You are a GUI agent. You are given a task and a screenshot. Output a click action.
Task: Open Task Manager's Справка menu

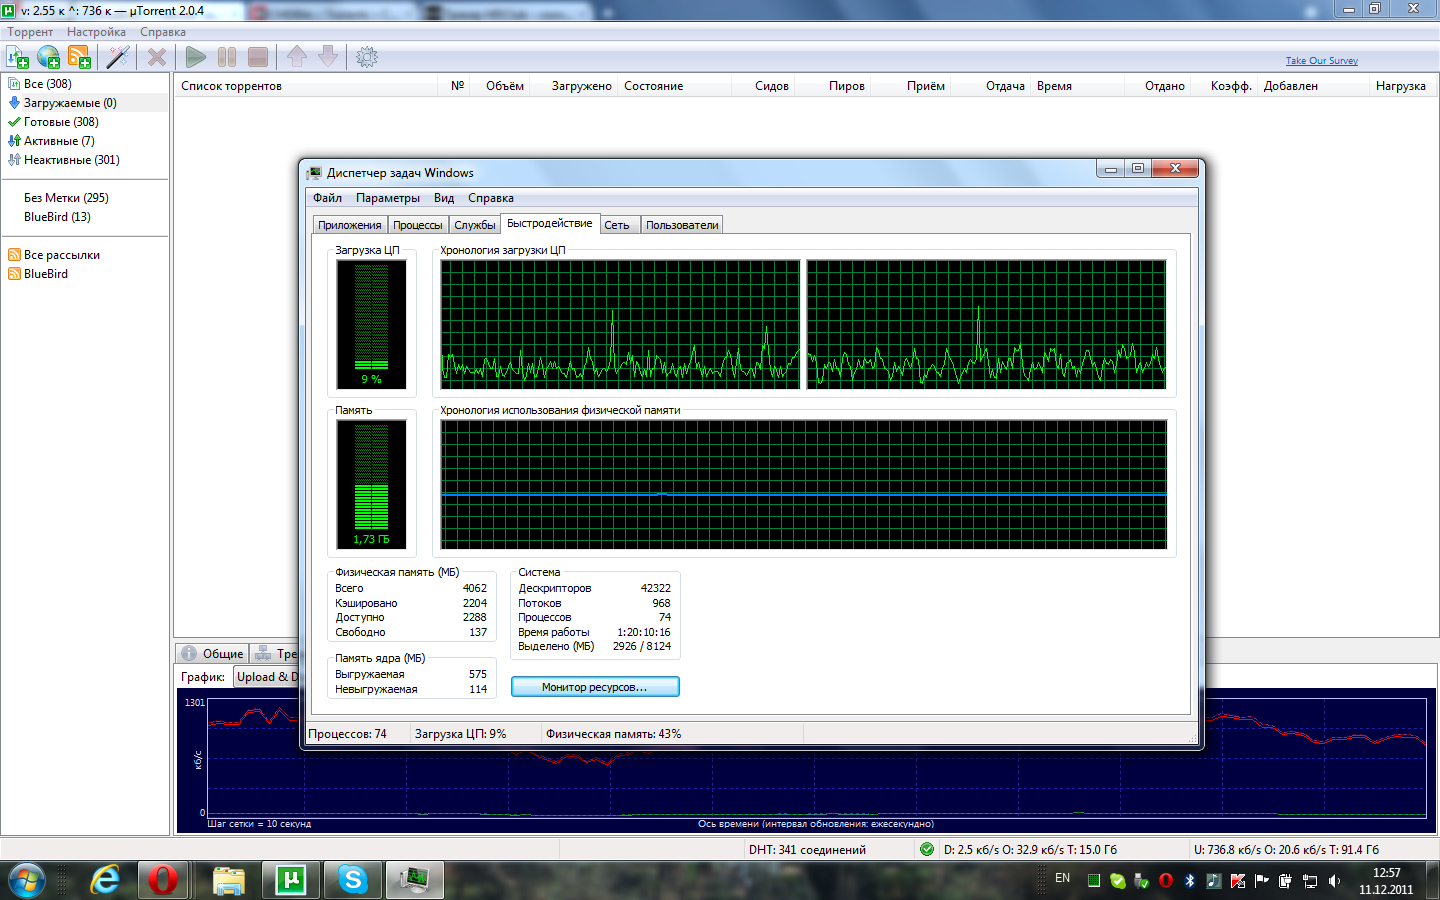(x=491, y=198)
